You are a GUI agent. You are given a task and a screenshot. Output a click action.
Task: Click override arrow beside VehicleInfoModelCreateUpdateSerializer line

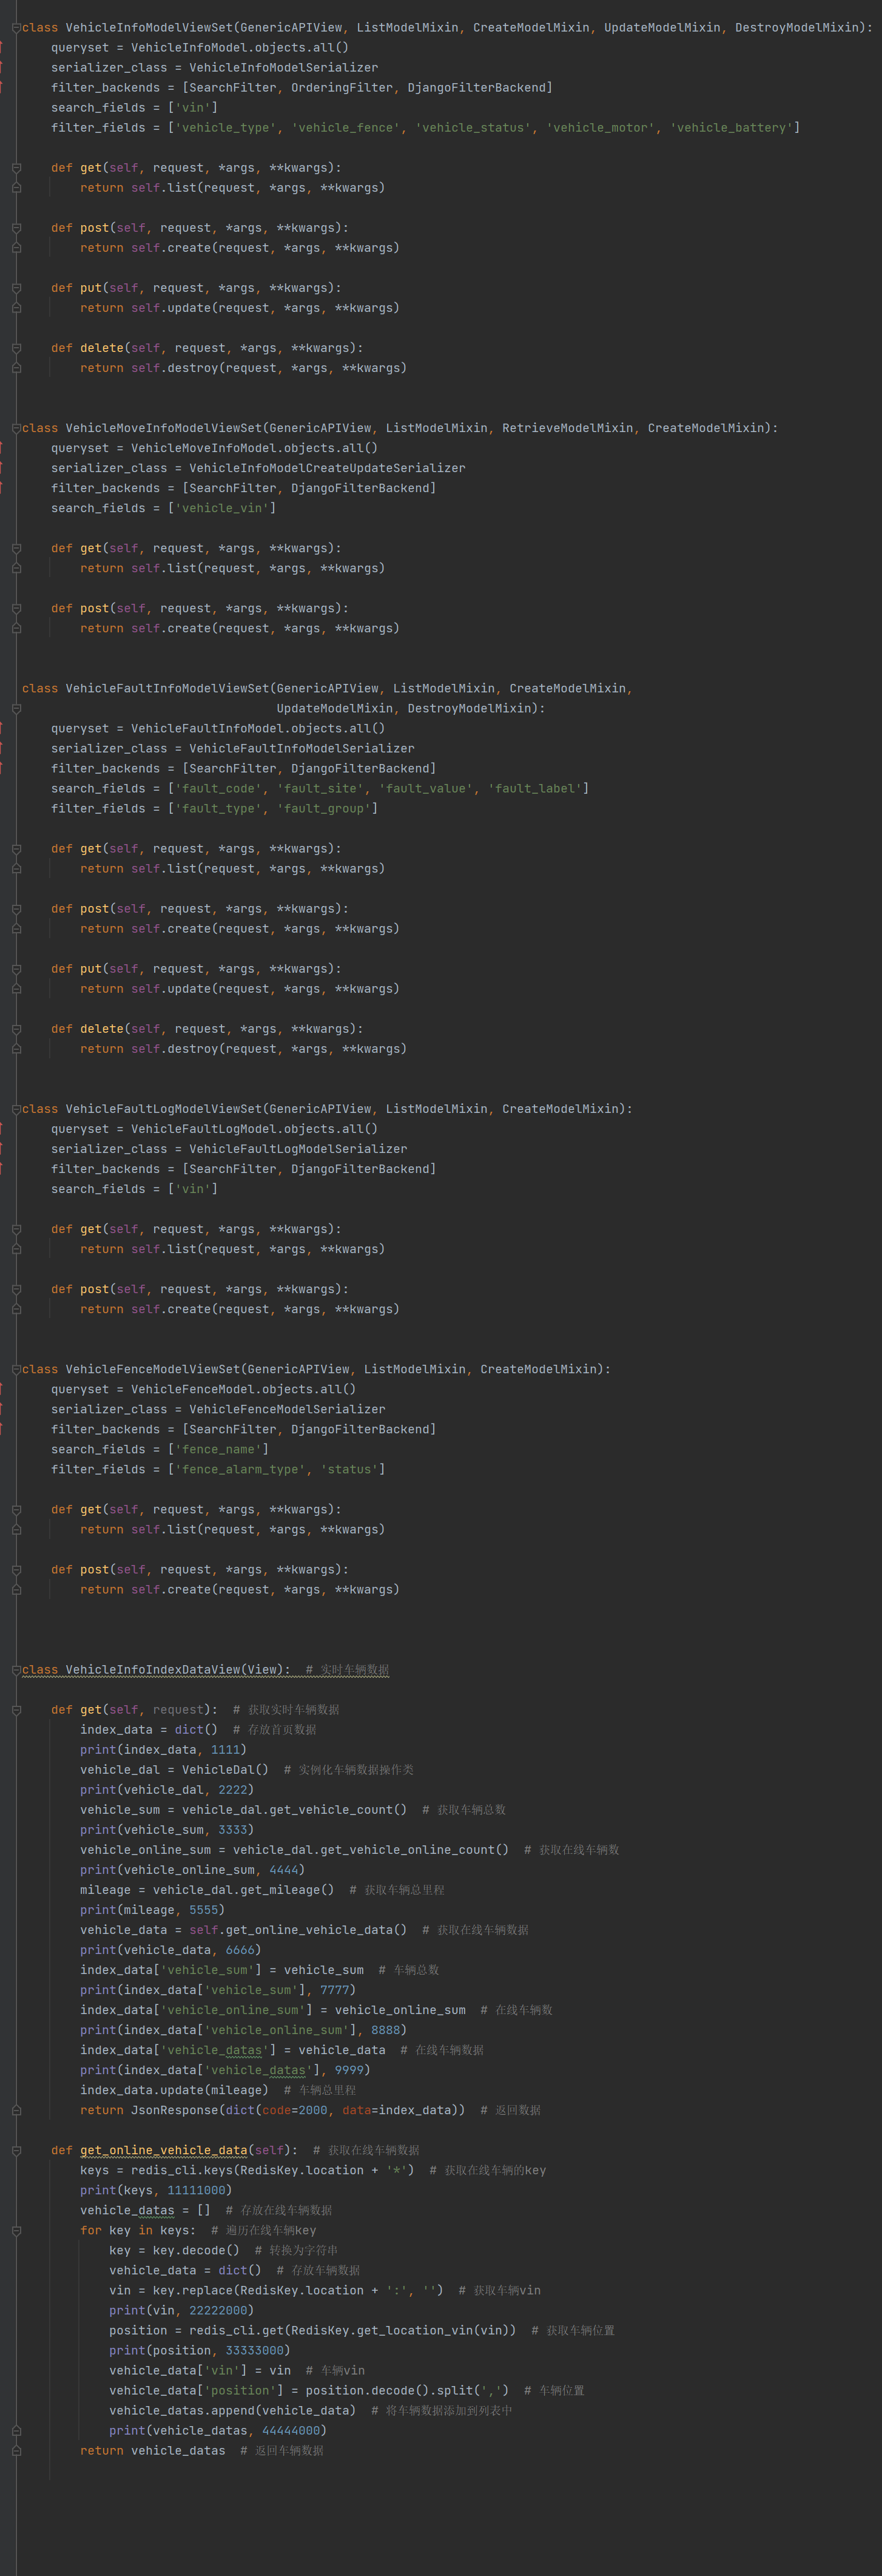2,468
